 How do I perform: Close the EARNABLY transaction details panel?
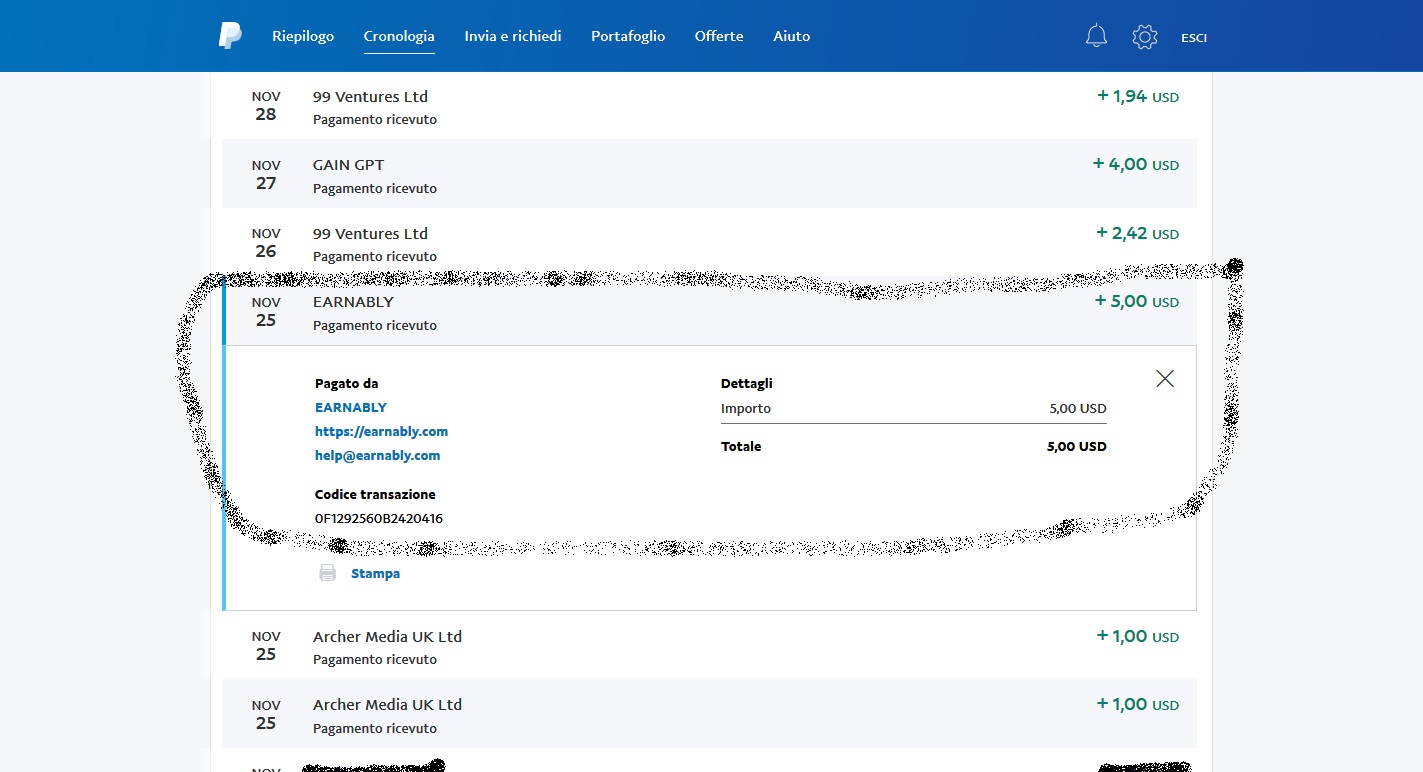tap(1165, 378)
